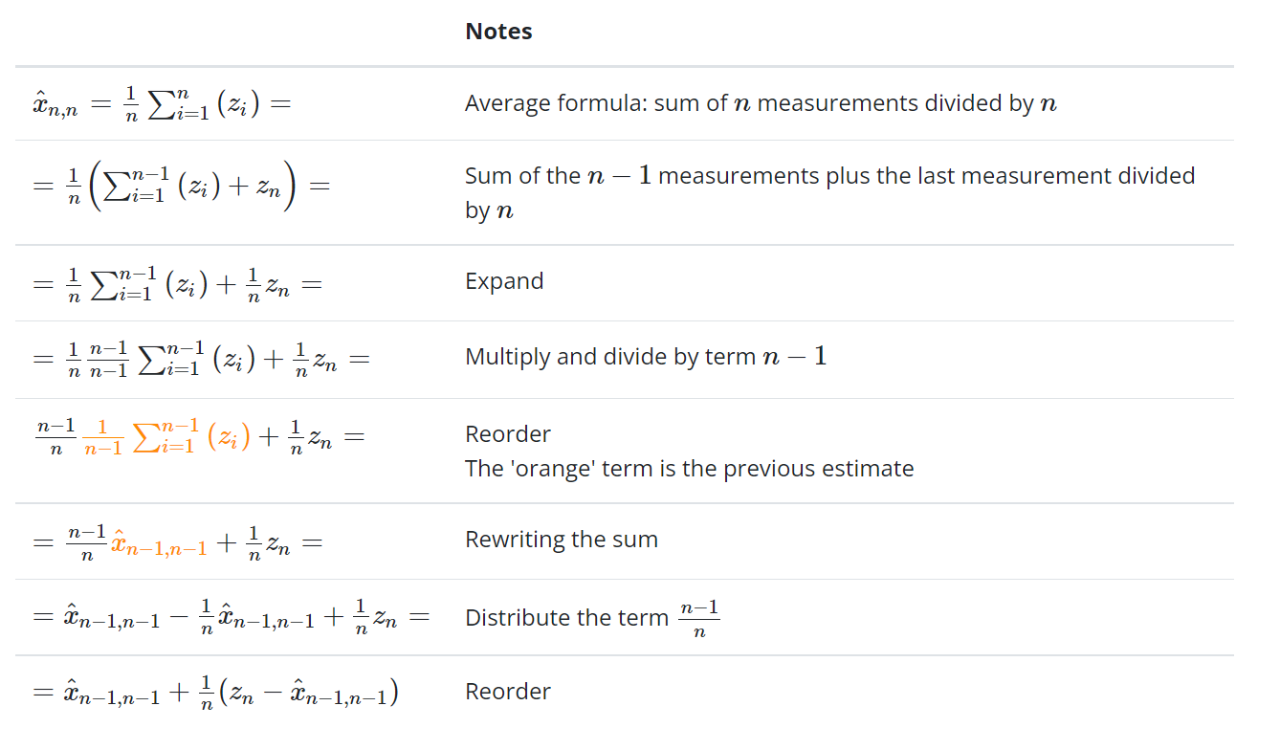Viewport: 1280px width, 743px height.
Task: Click the Notes column header
Action: (x=498, y=32)
